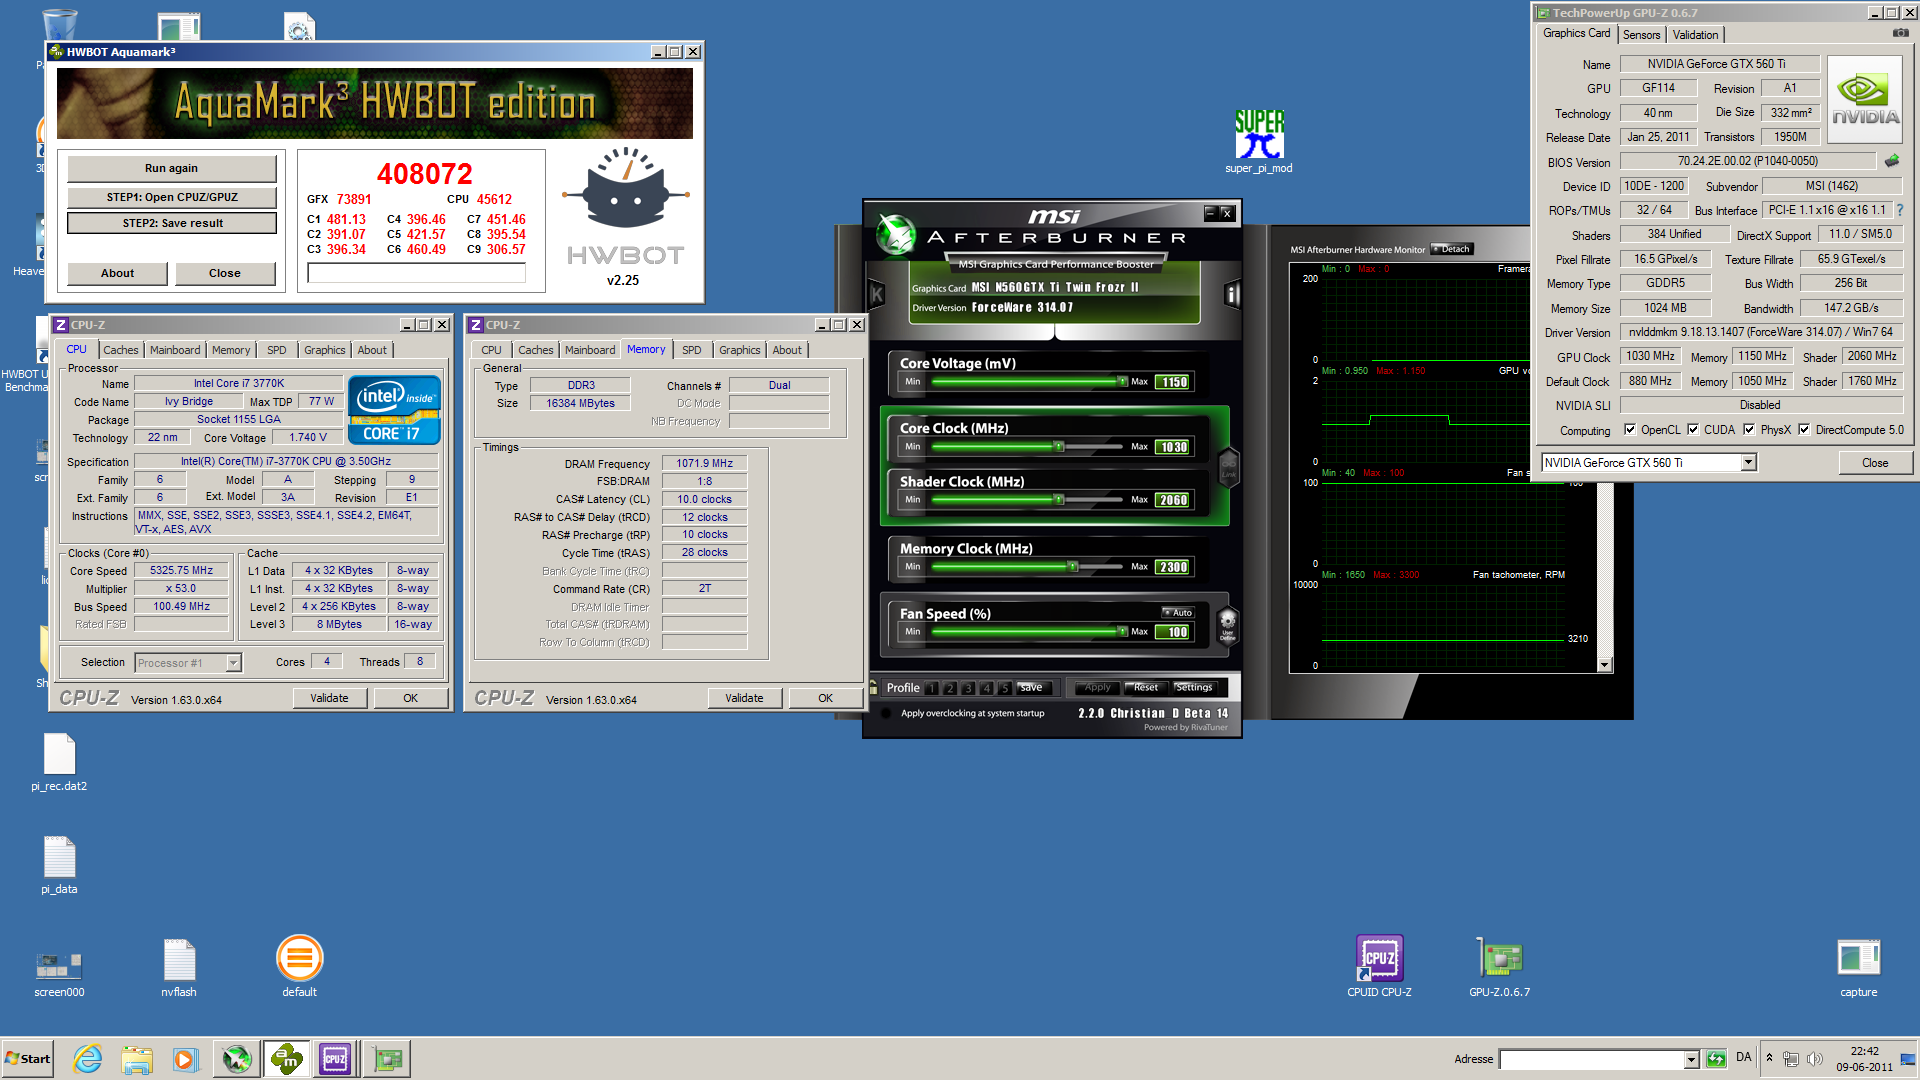The image size is (1920, 1080).
Task: Open the pi_rec.dat2 file icon
Action: [59, 762]
